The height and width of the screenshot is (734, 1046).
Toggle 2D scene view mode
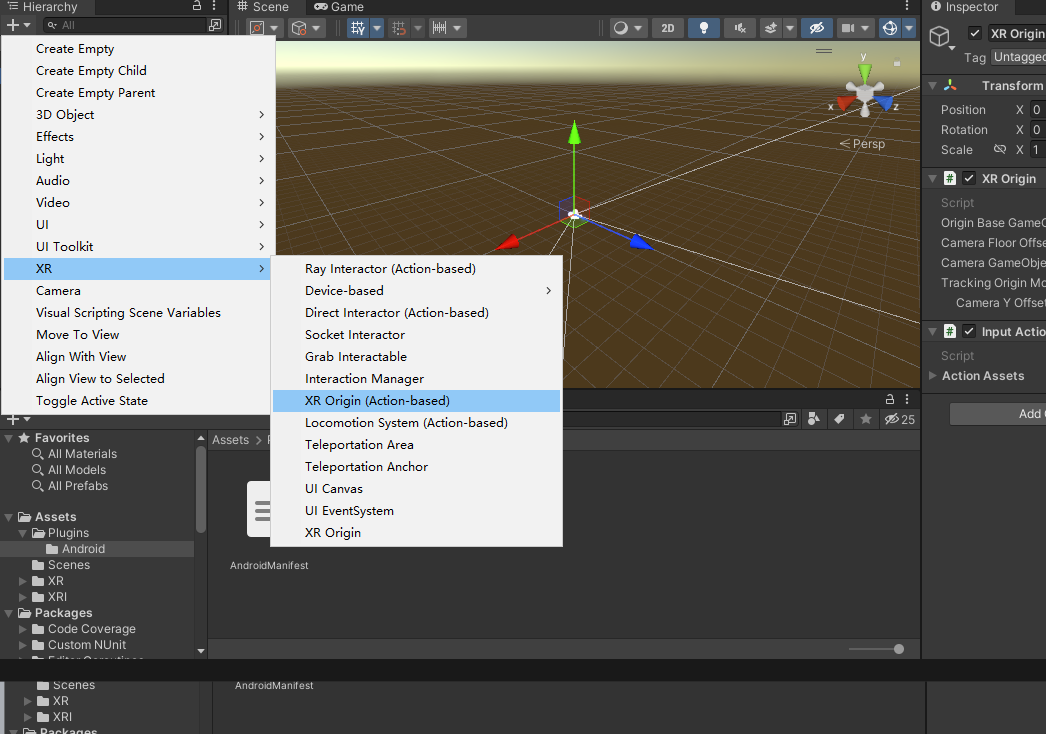click(668, 28)
